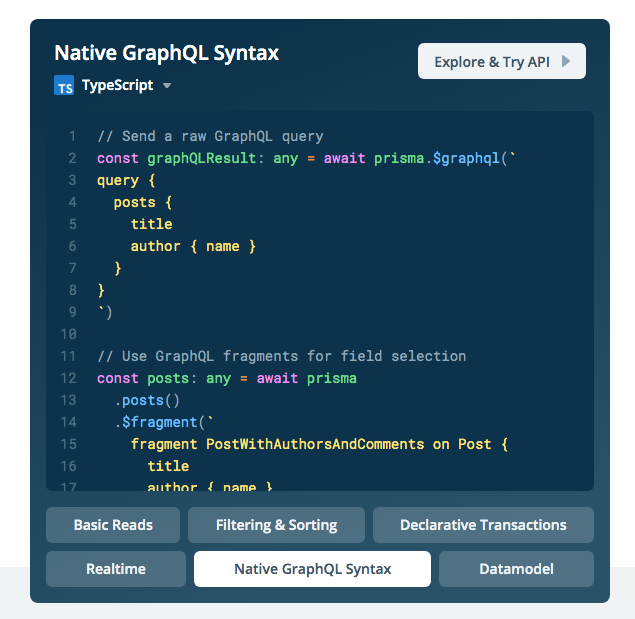Open the Datamodel tab
The height and width of the screenshot is (619, 635).
(516, 569)
